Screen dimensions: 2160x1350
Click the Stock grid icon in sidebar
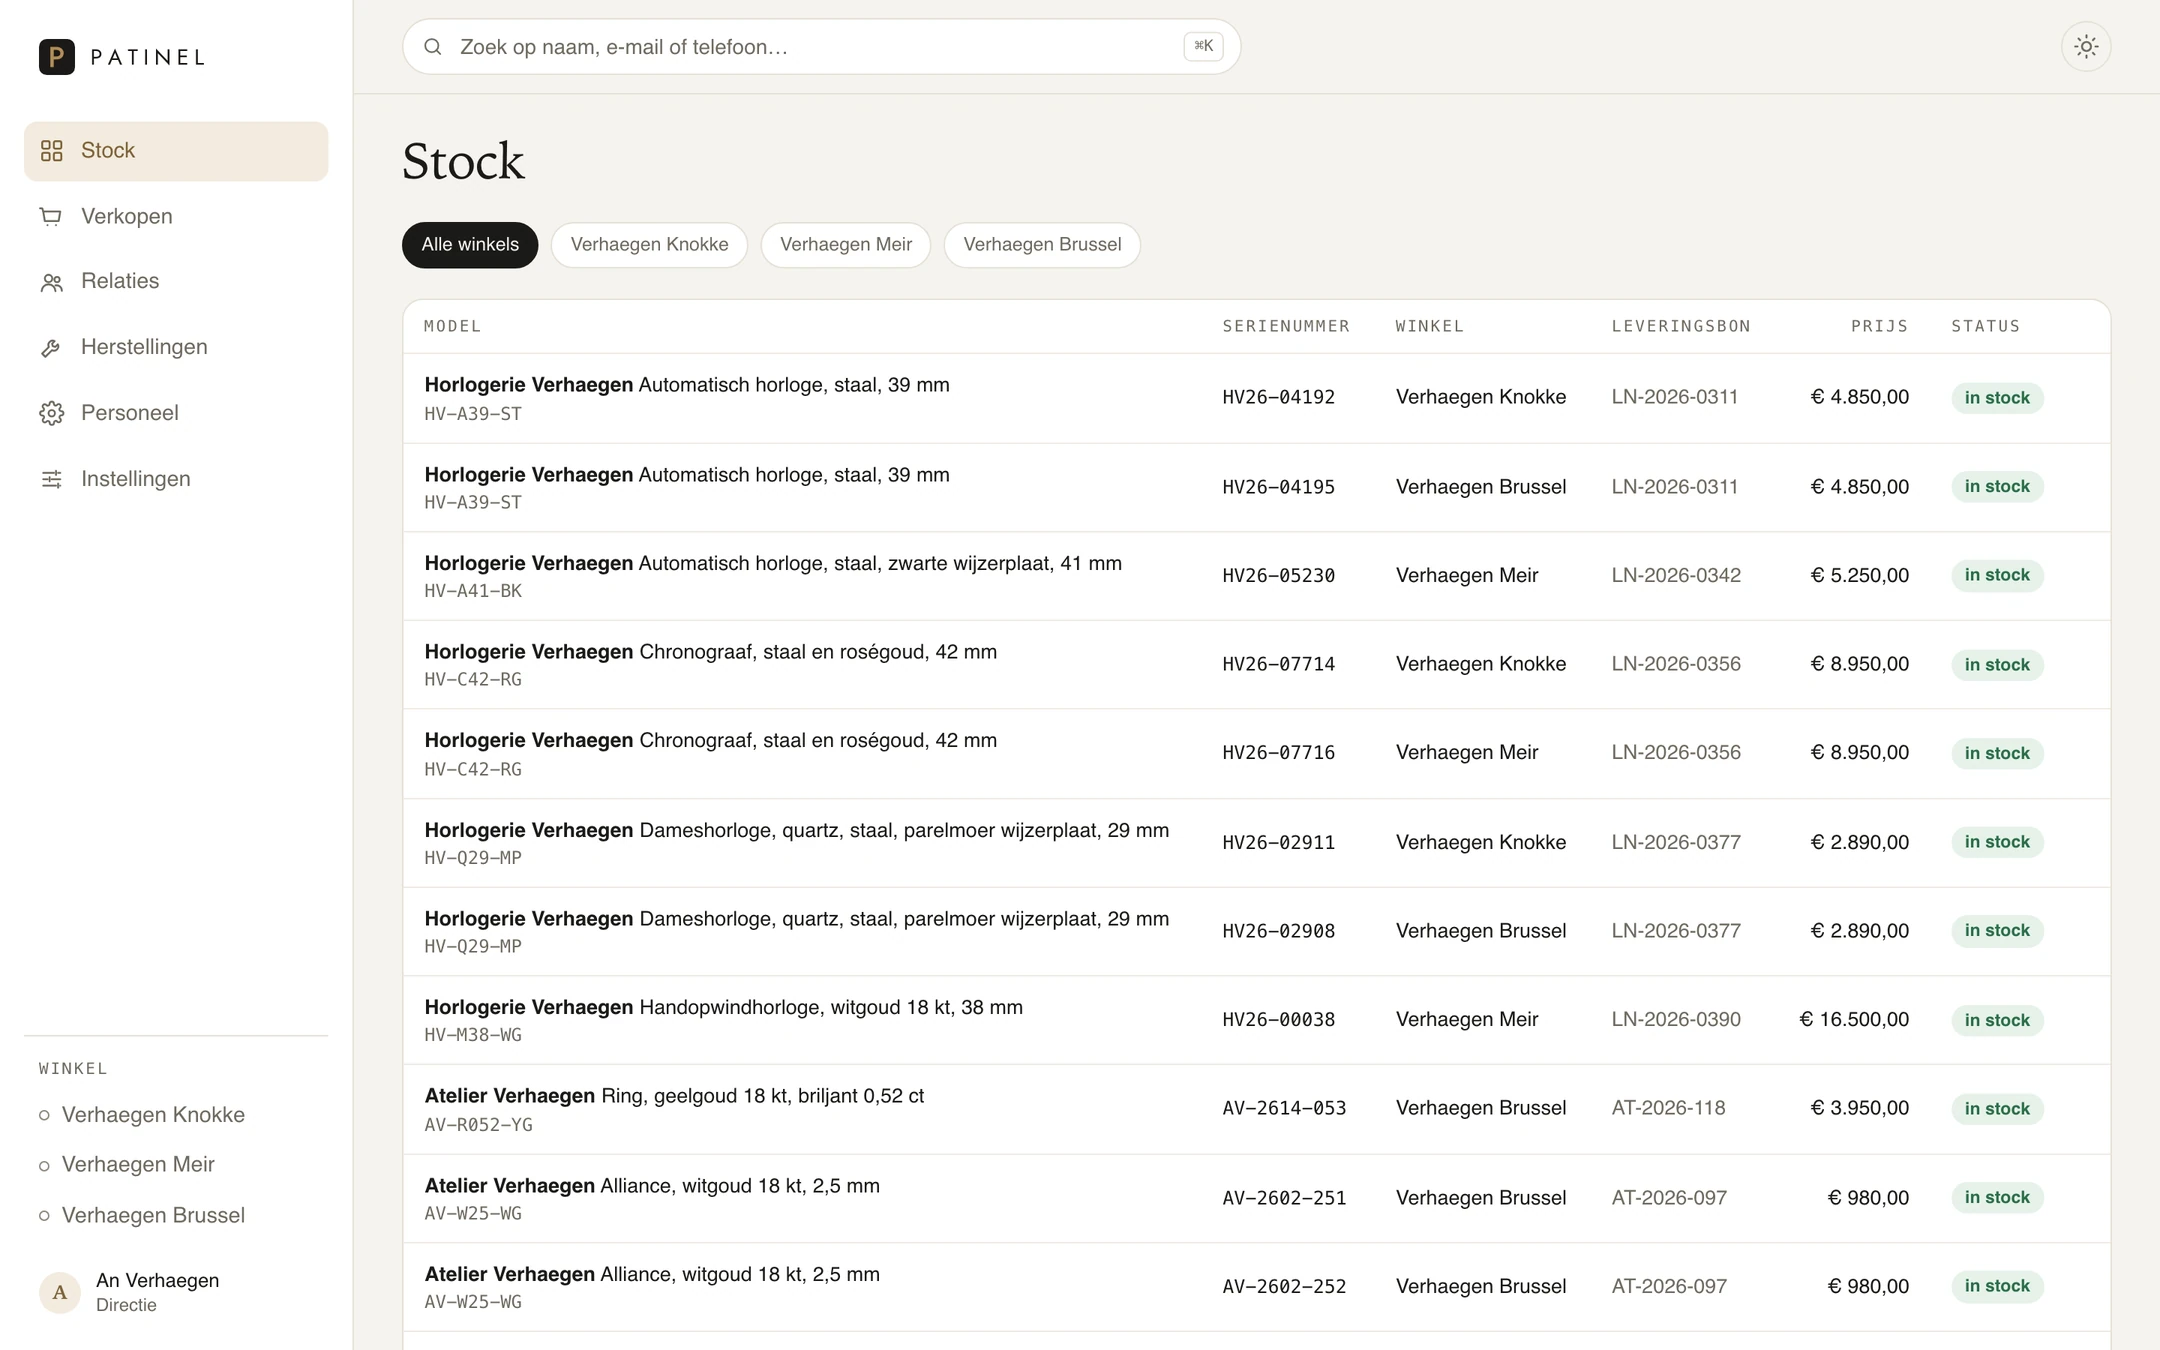52,151
